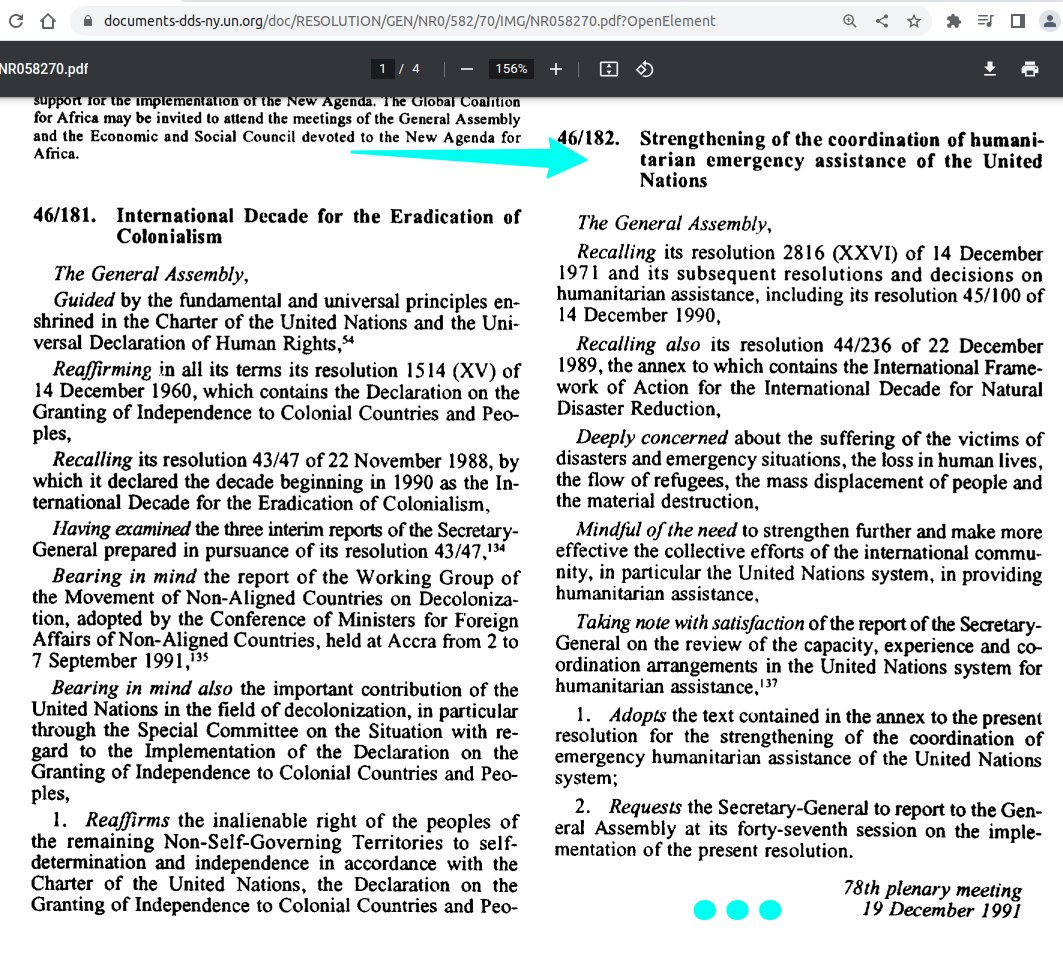Bookmark this page with the star icon

[x=914, y=21]
